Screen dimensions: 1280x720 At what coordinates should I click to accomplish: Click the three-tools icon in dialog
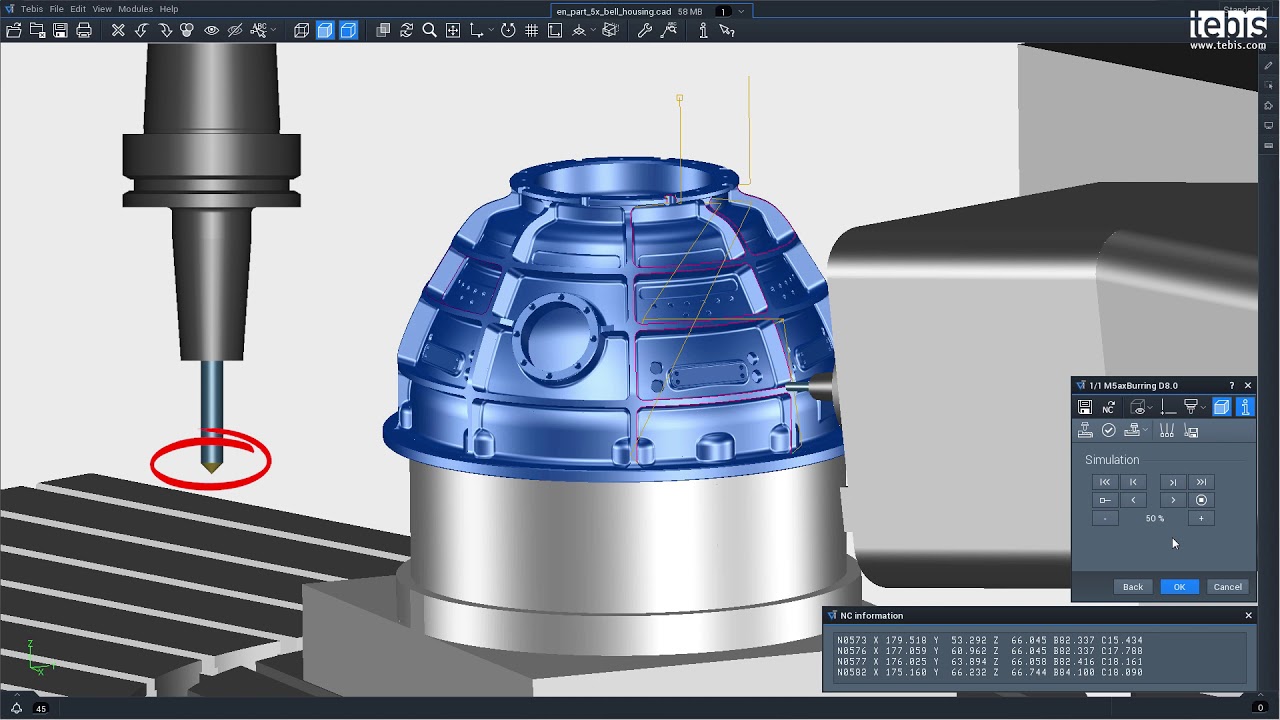(1167, 430)
